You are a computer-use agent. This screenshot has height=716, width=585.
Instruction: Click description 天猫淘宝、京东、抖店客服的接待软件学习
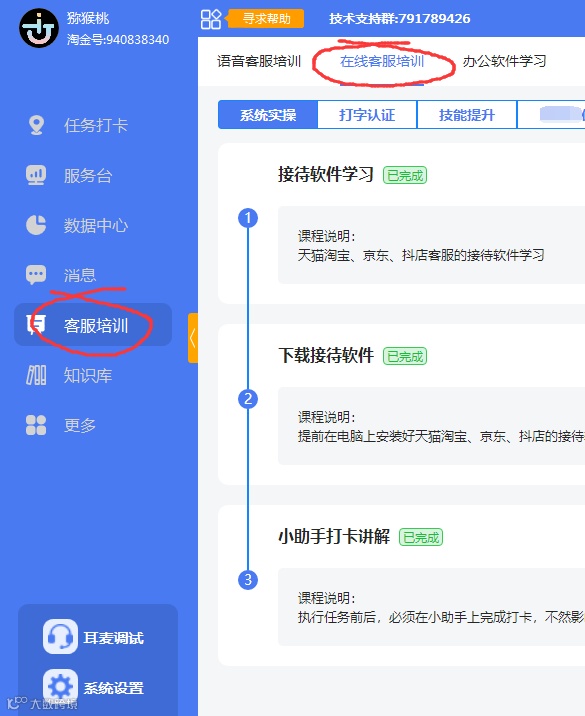[x=421, y=255]
